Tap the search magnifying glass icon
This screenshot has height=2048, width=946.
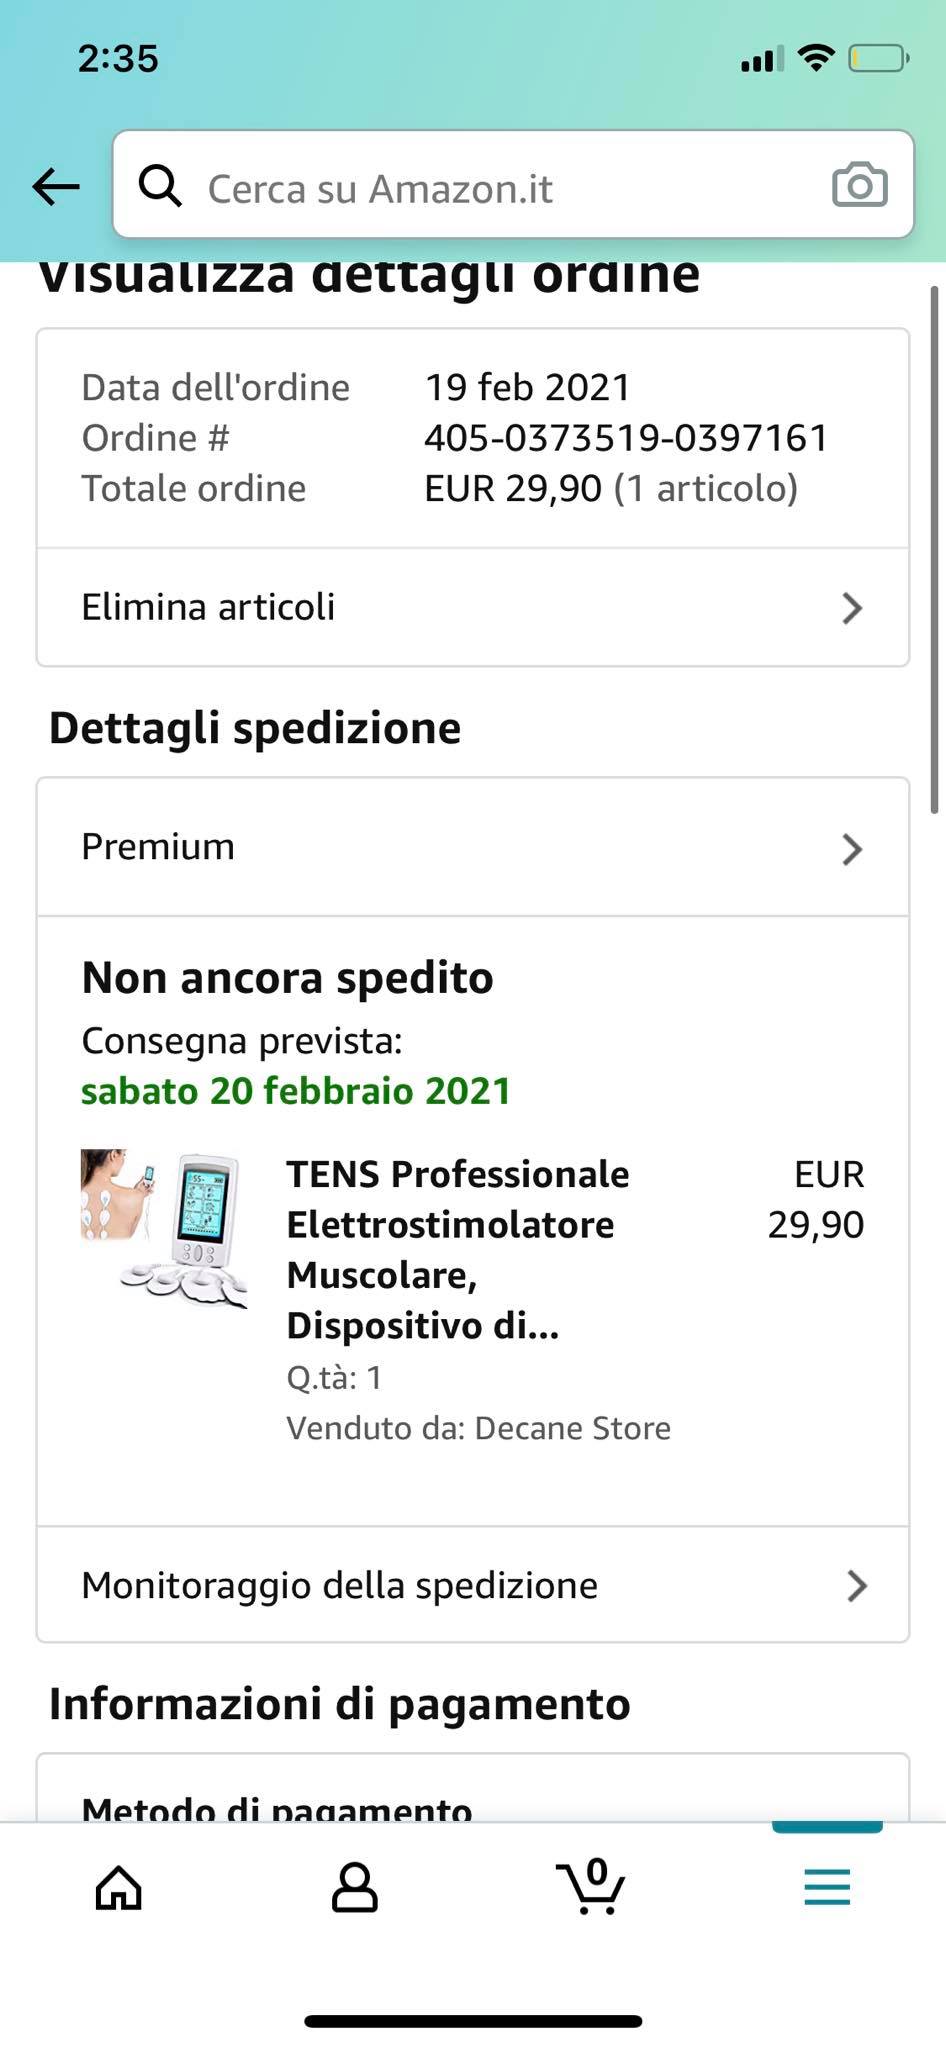[x=160, y=186]
